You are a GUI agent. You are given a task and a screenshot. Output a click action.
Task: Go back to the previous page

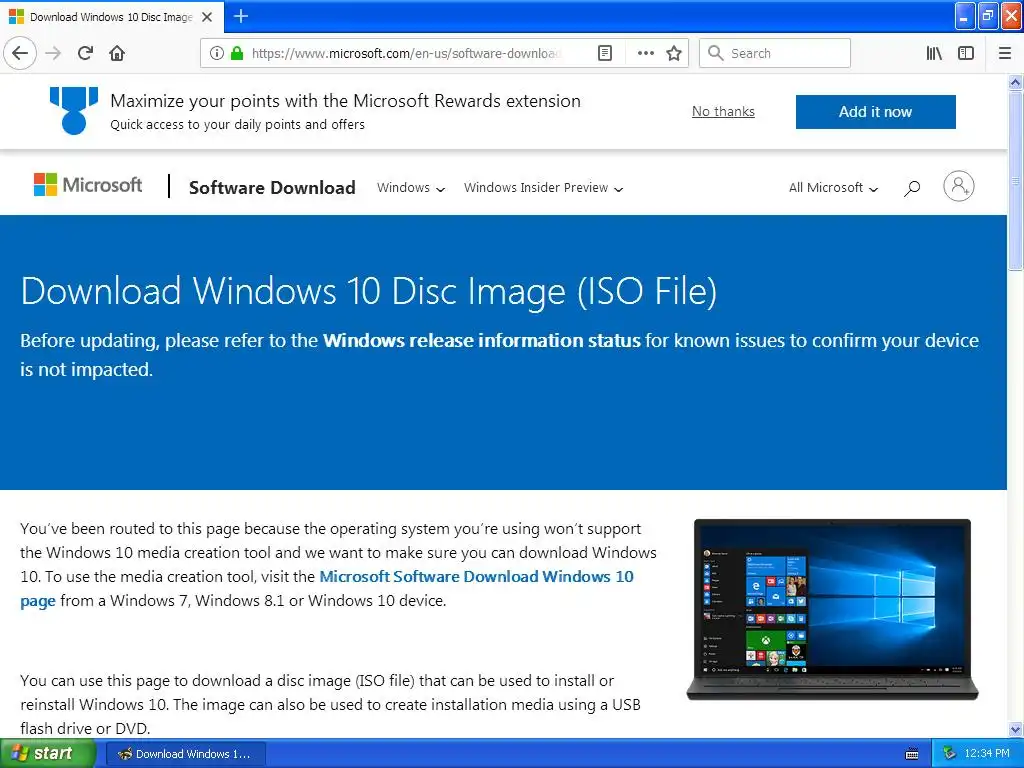point(20,53)
